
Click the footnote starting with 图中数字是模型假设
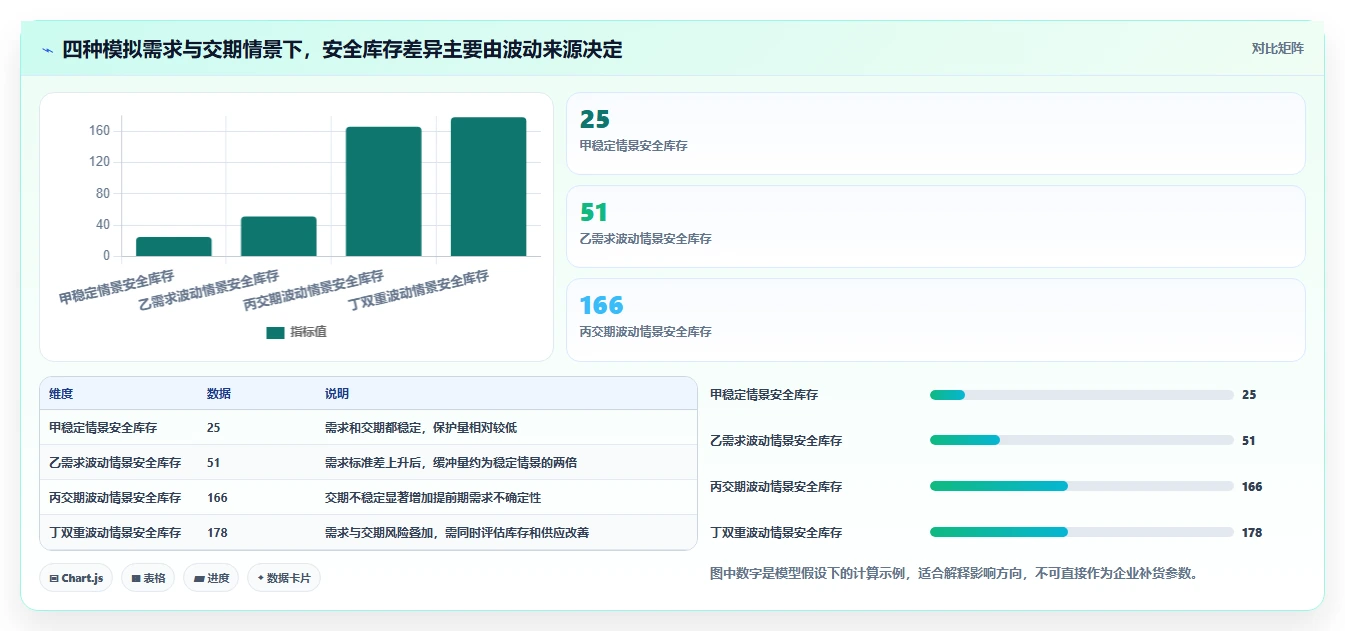coord(954,574)
